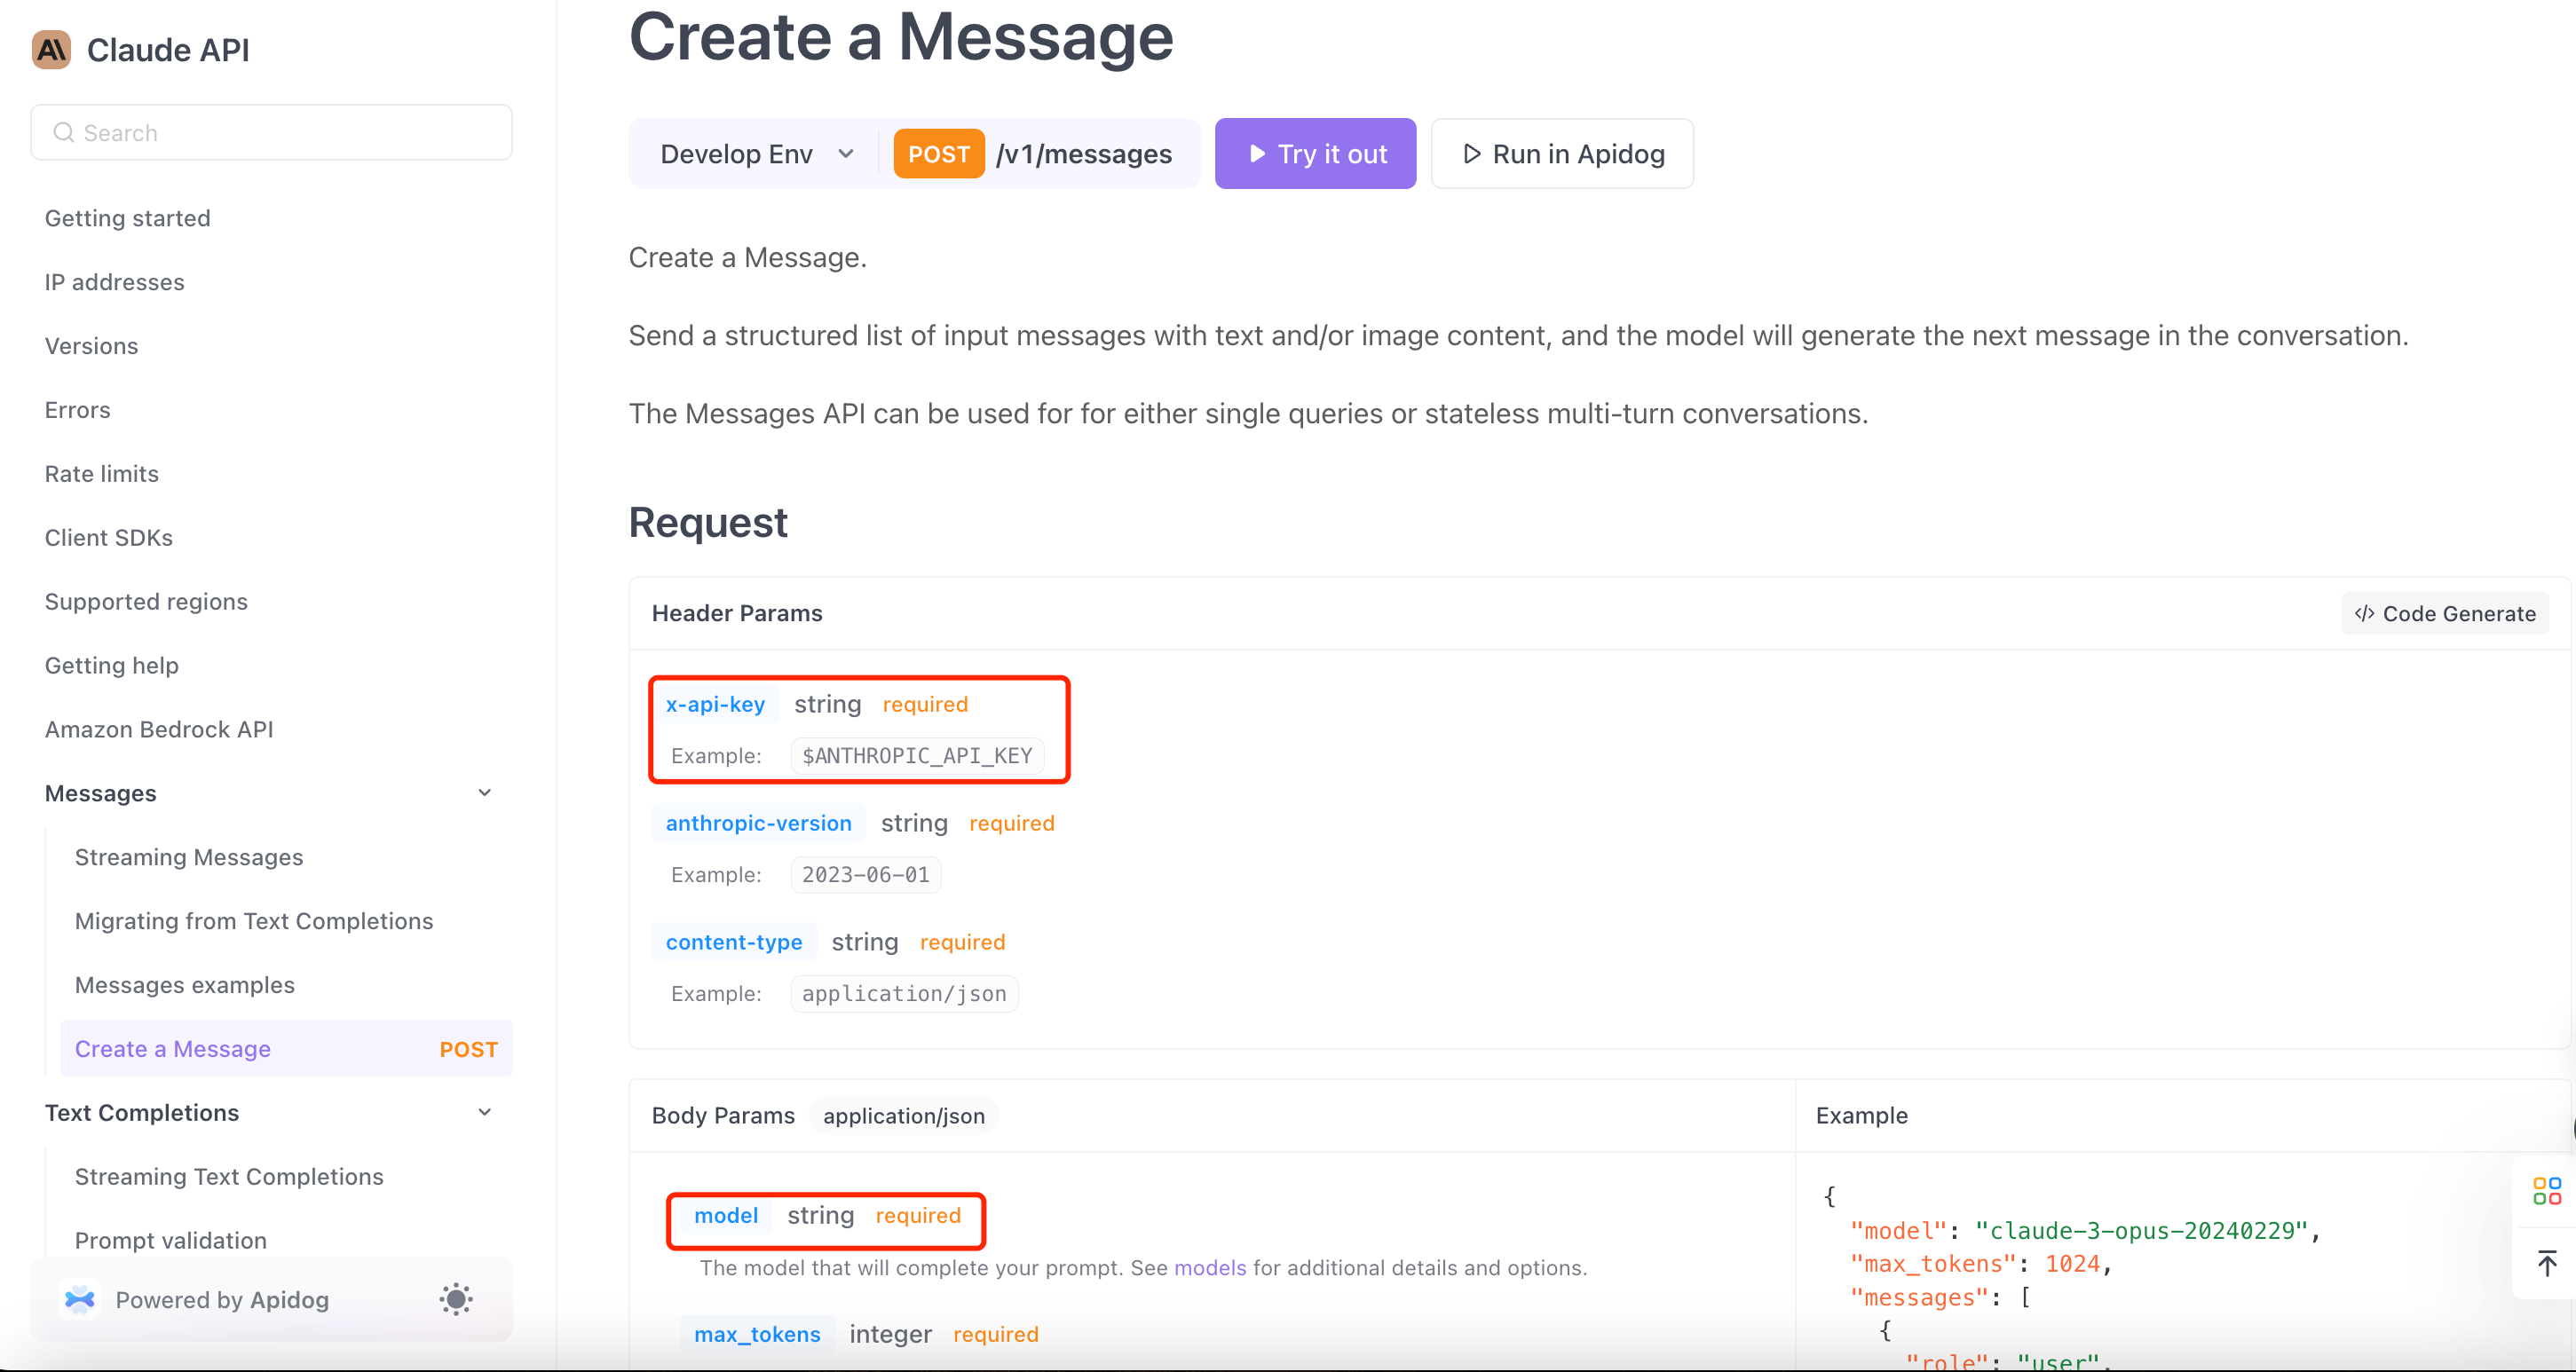Open the Develop Env environment dropdown
Viewport: 2576px width, 1372px height.
752,153
